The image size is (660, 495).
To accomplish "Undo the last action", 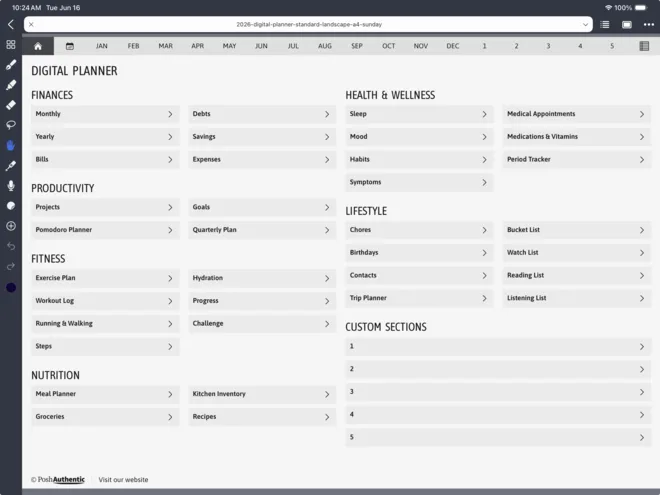I will coord(11,246).
